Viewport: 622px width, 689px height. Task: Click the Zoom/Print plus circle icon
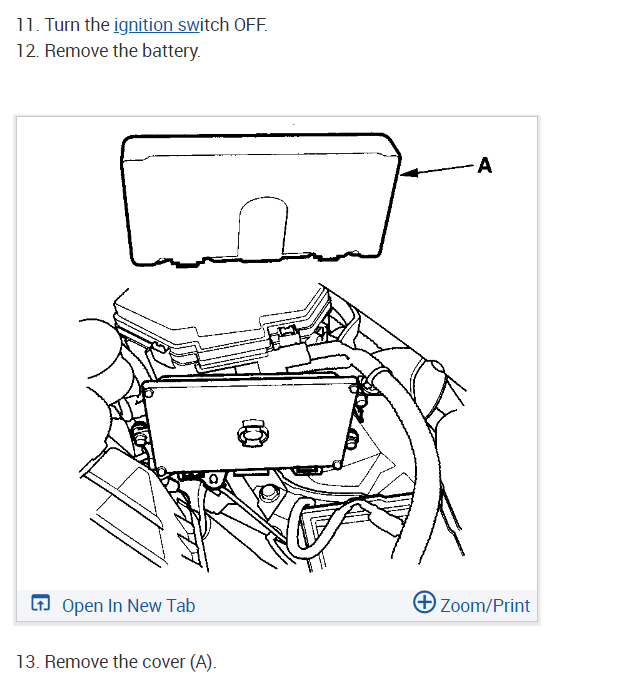424,602
